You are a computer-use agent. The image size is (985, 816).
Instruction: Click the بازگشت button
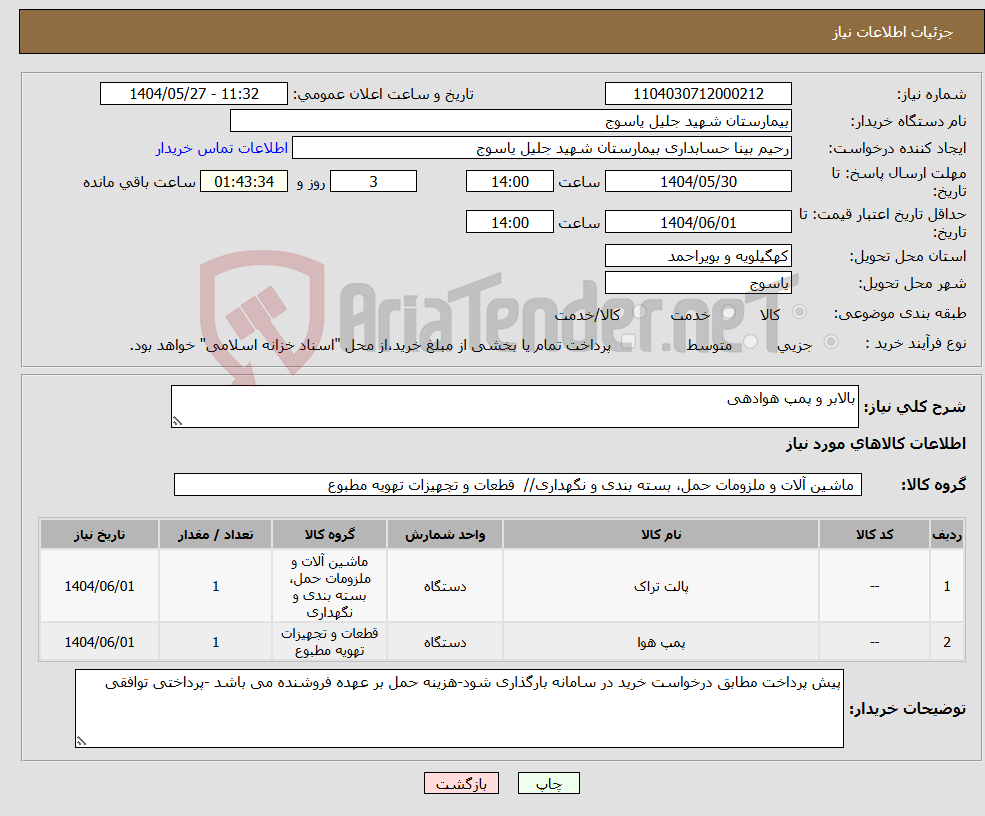pyautogui.click(x=461, y=783)
